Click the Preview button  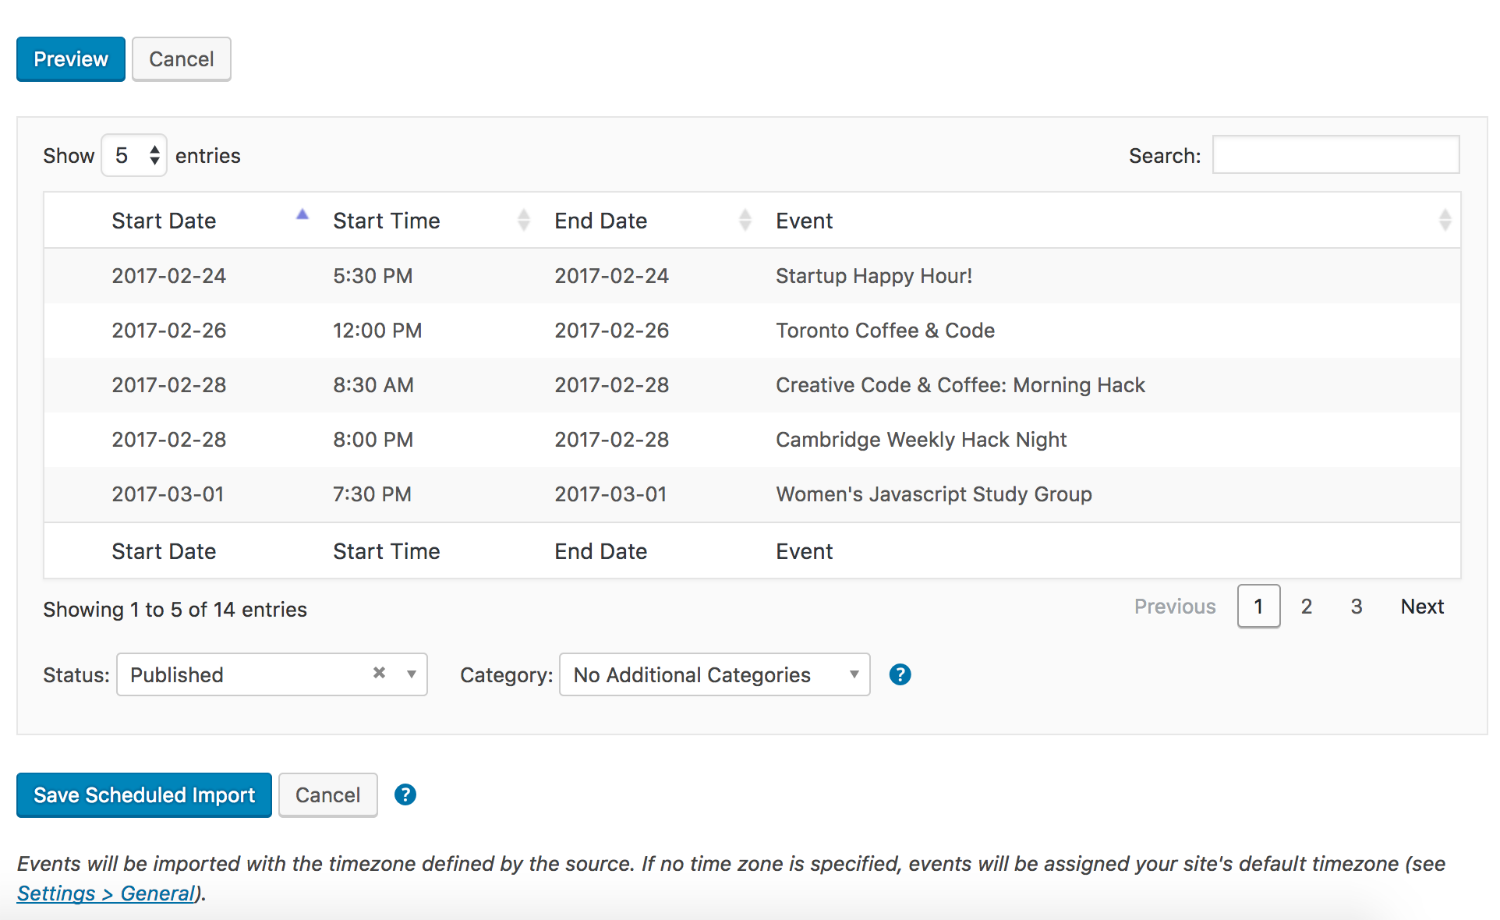pyautogui.click(x=70, y=59)
